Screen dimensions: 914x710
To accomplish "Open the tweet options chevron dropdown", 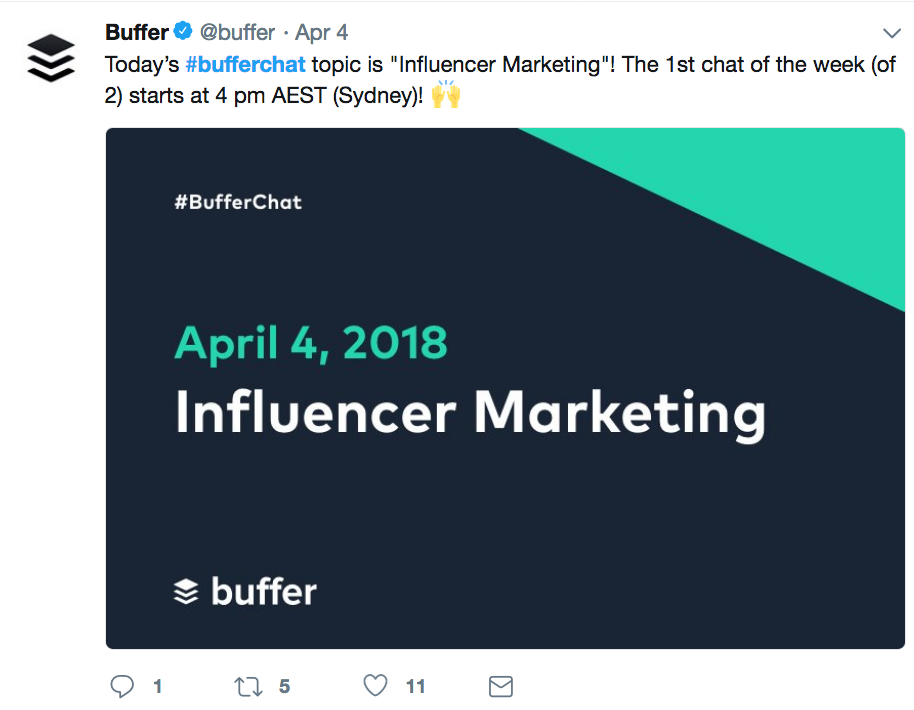I will (892, 33).
